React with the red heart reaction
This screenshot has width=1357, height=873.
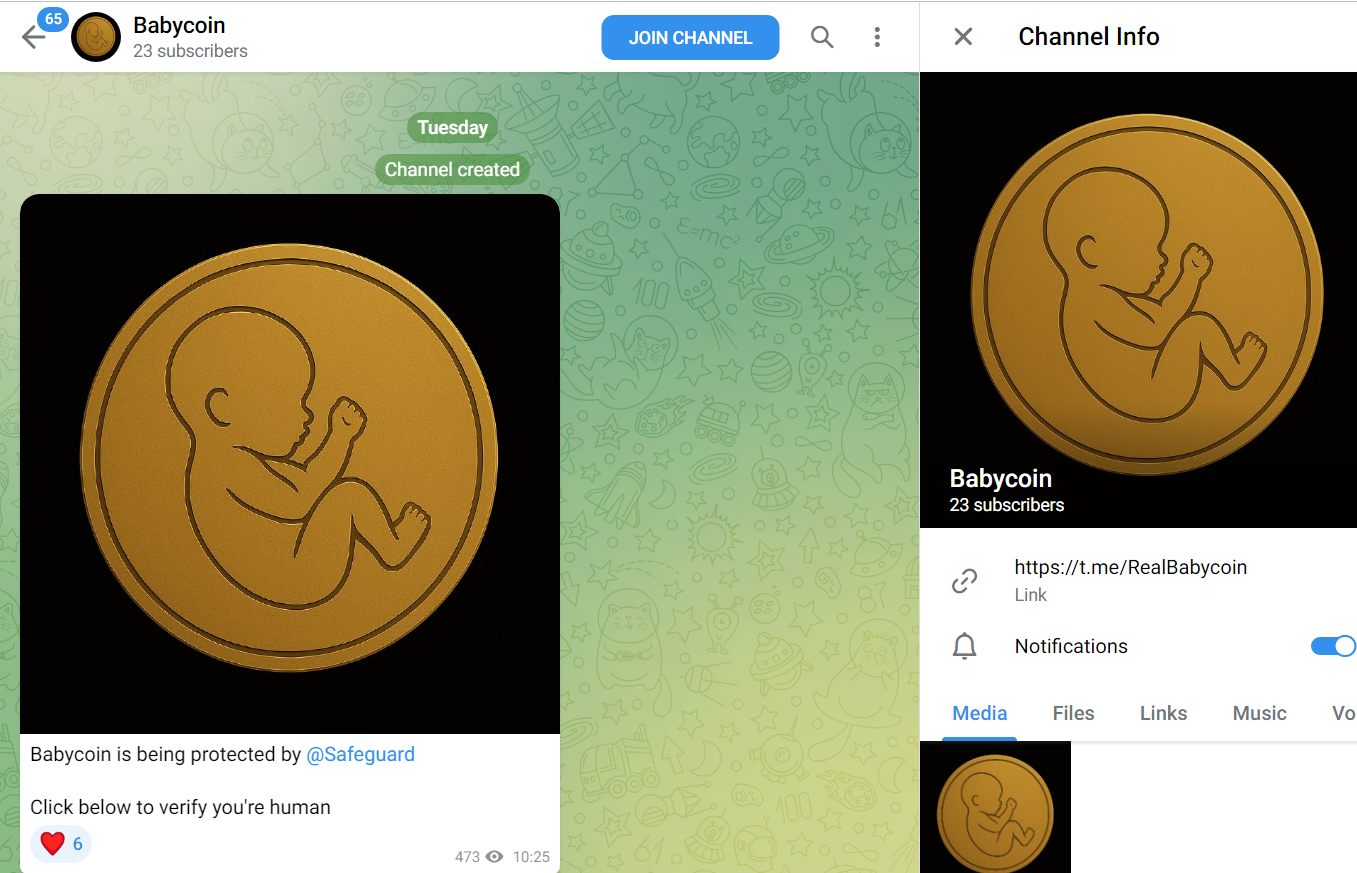pos(61,844)
